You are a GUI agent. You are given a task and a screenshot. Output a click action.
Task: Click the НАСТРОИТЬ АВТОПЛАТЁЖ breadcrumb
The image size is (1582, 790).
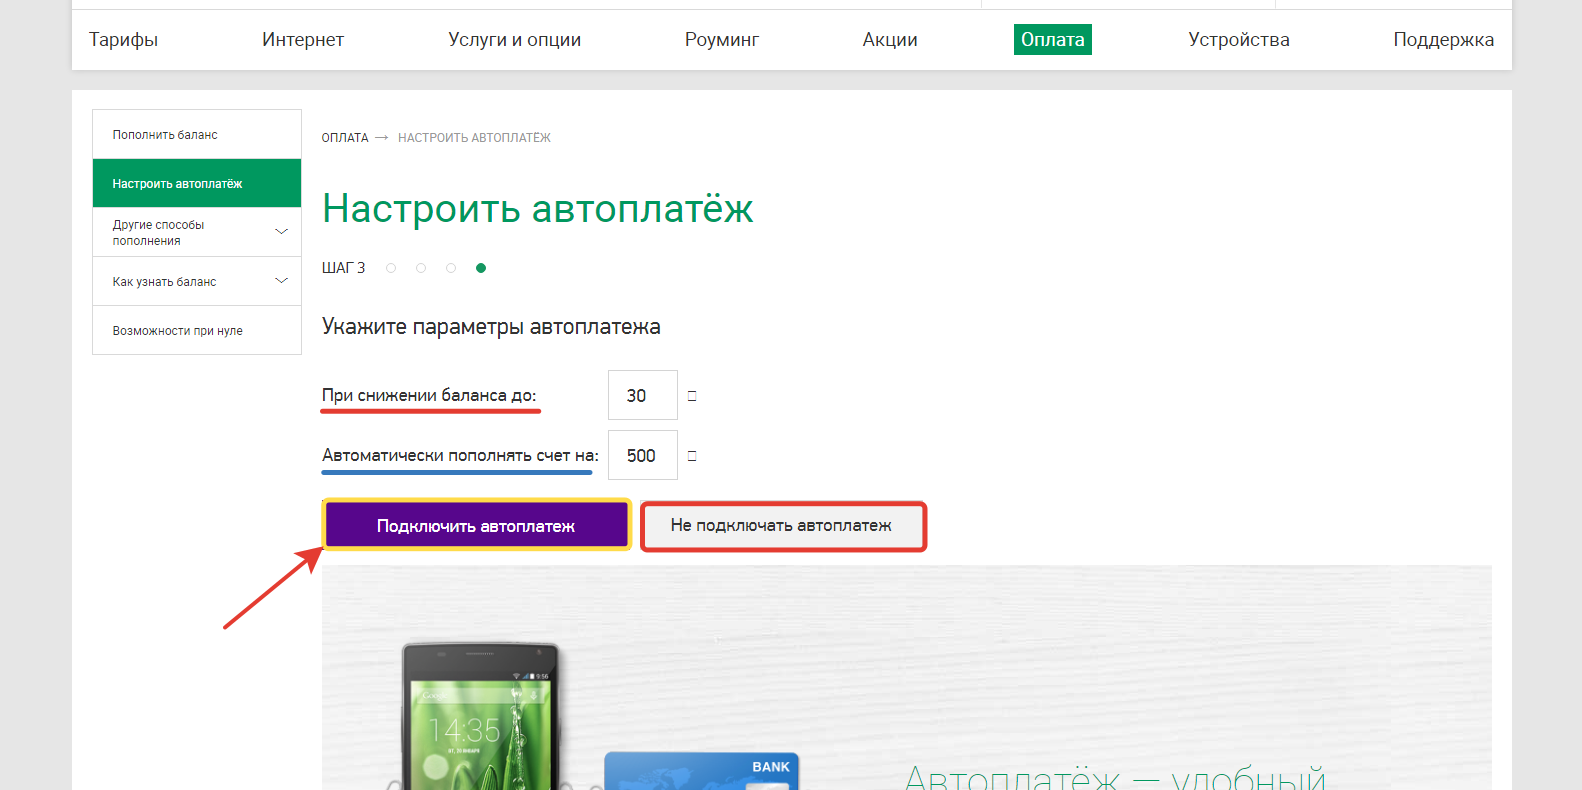474,138
